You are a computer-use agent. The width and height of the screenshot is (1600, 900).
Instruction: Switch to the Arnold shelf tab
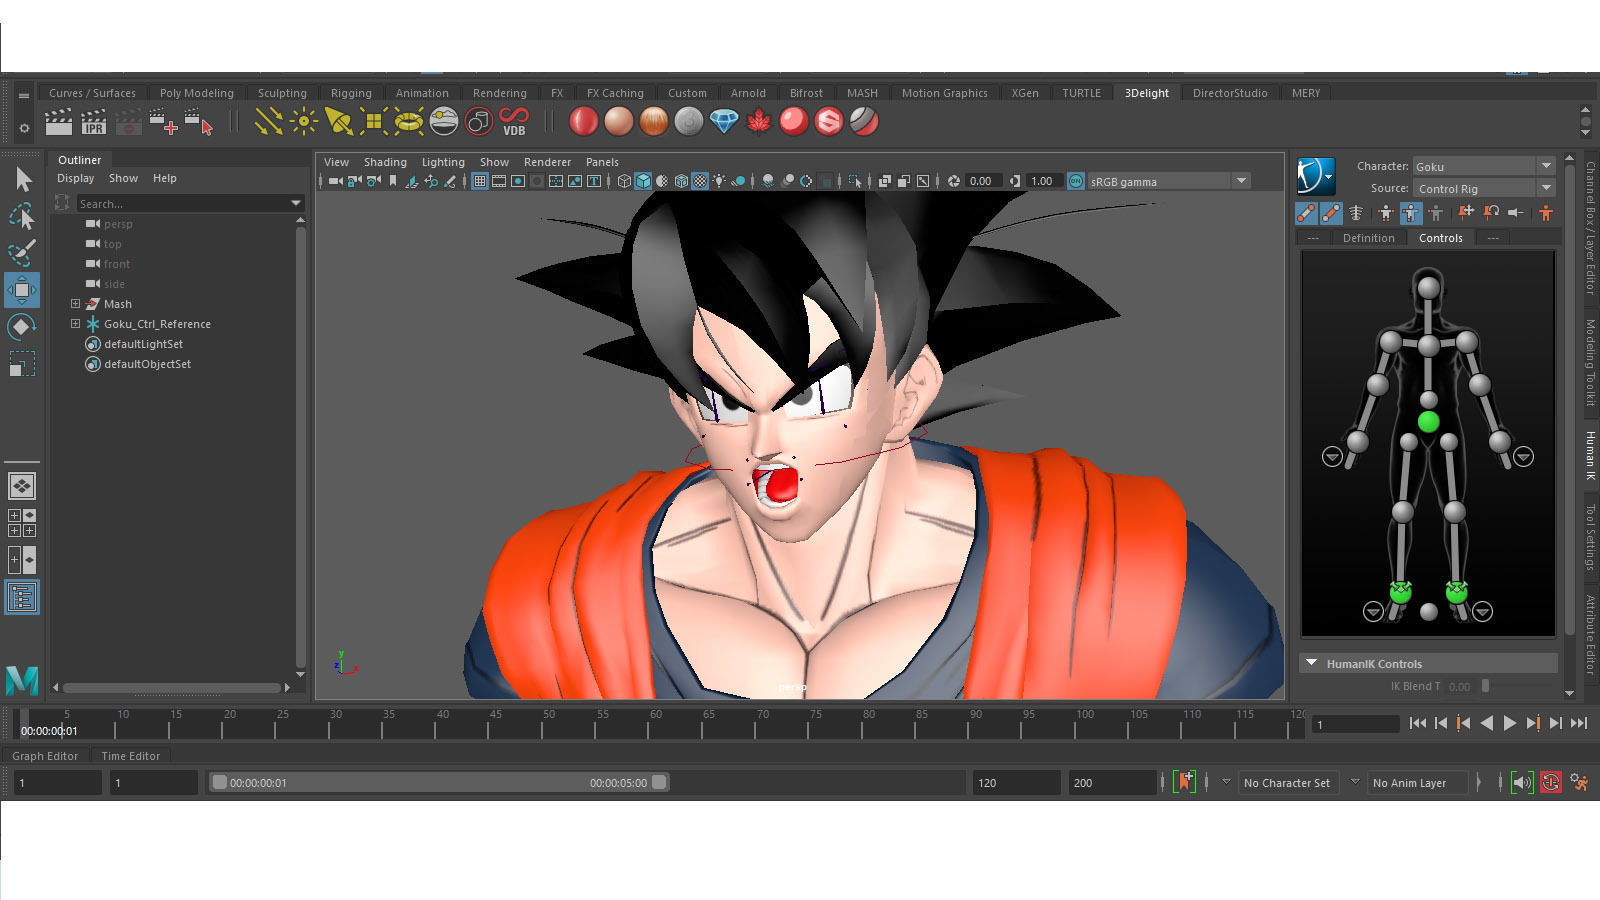(x=748, y=93)
